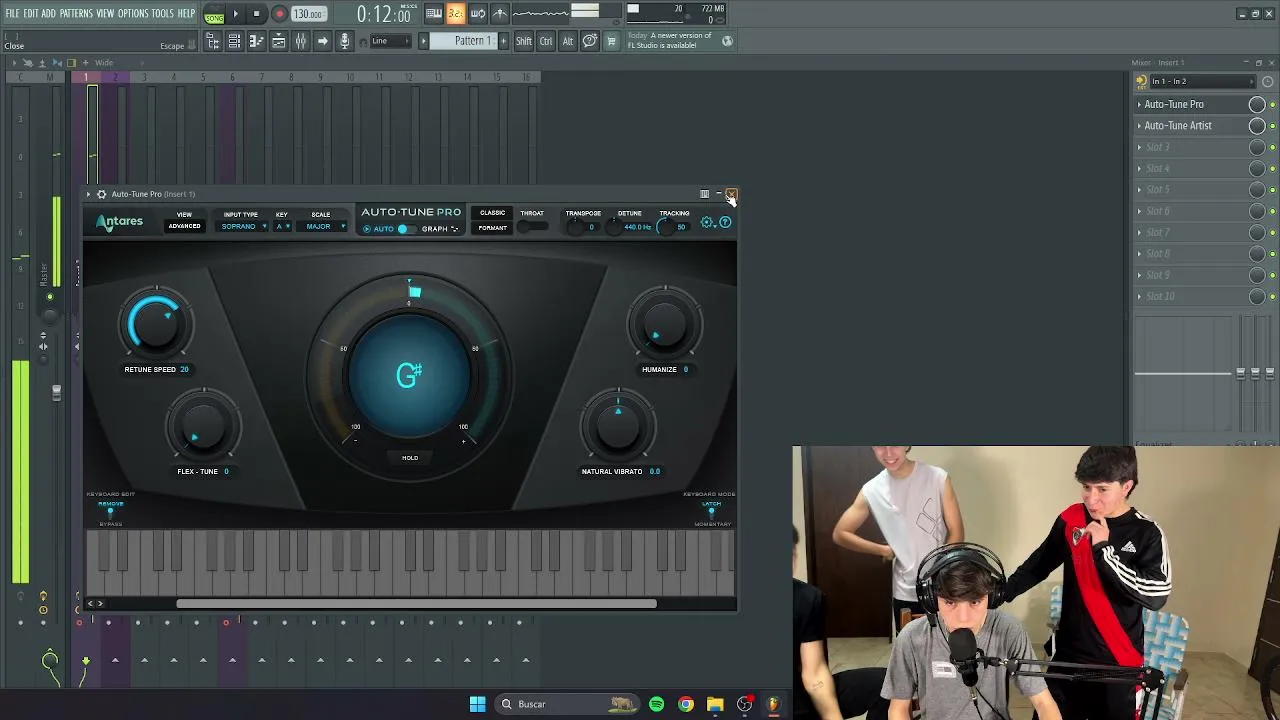Screen dimensions: 1280x720
Task: Open the KEY dropdown showing A
Action: pos(282,227)
